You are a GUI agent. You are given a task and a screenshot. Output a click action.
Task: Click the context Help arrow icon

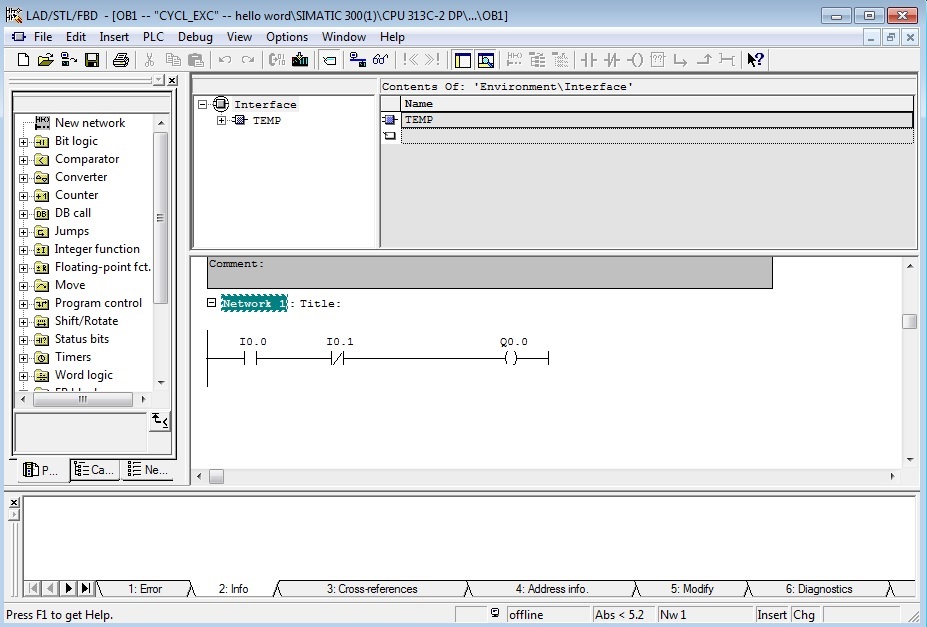point(755,60)
